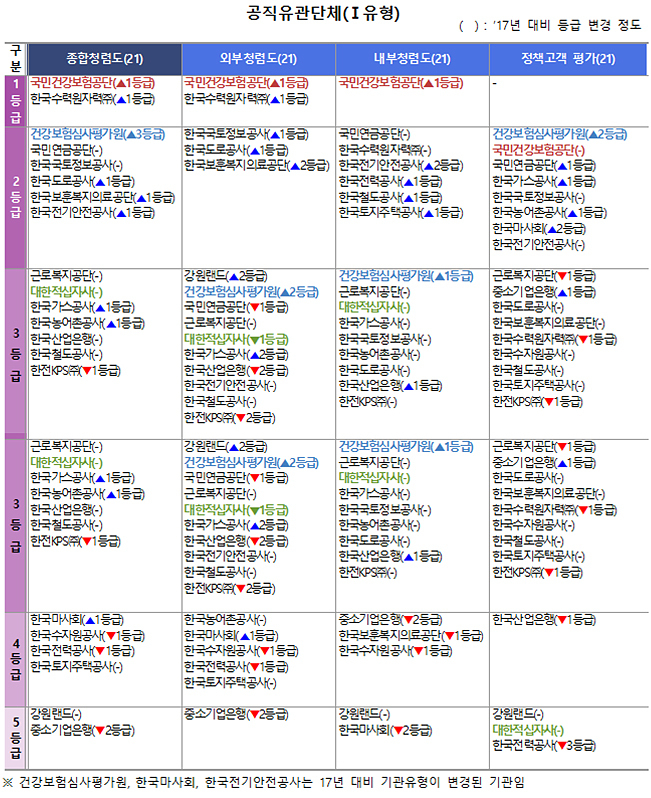Select 국민연금공단(-) in 종합청렴도 2등급
This screenshot has height=798, width=651.
[x=66, y=150]
